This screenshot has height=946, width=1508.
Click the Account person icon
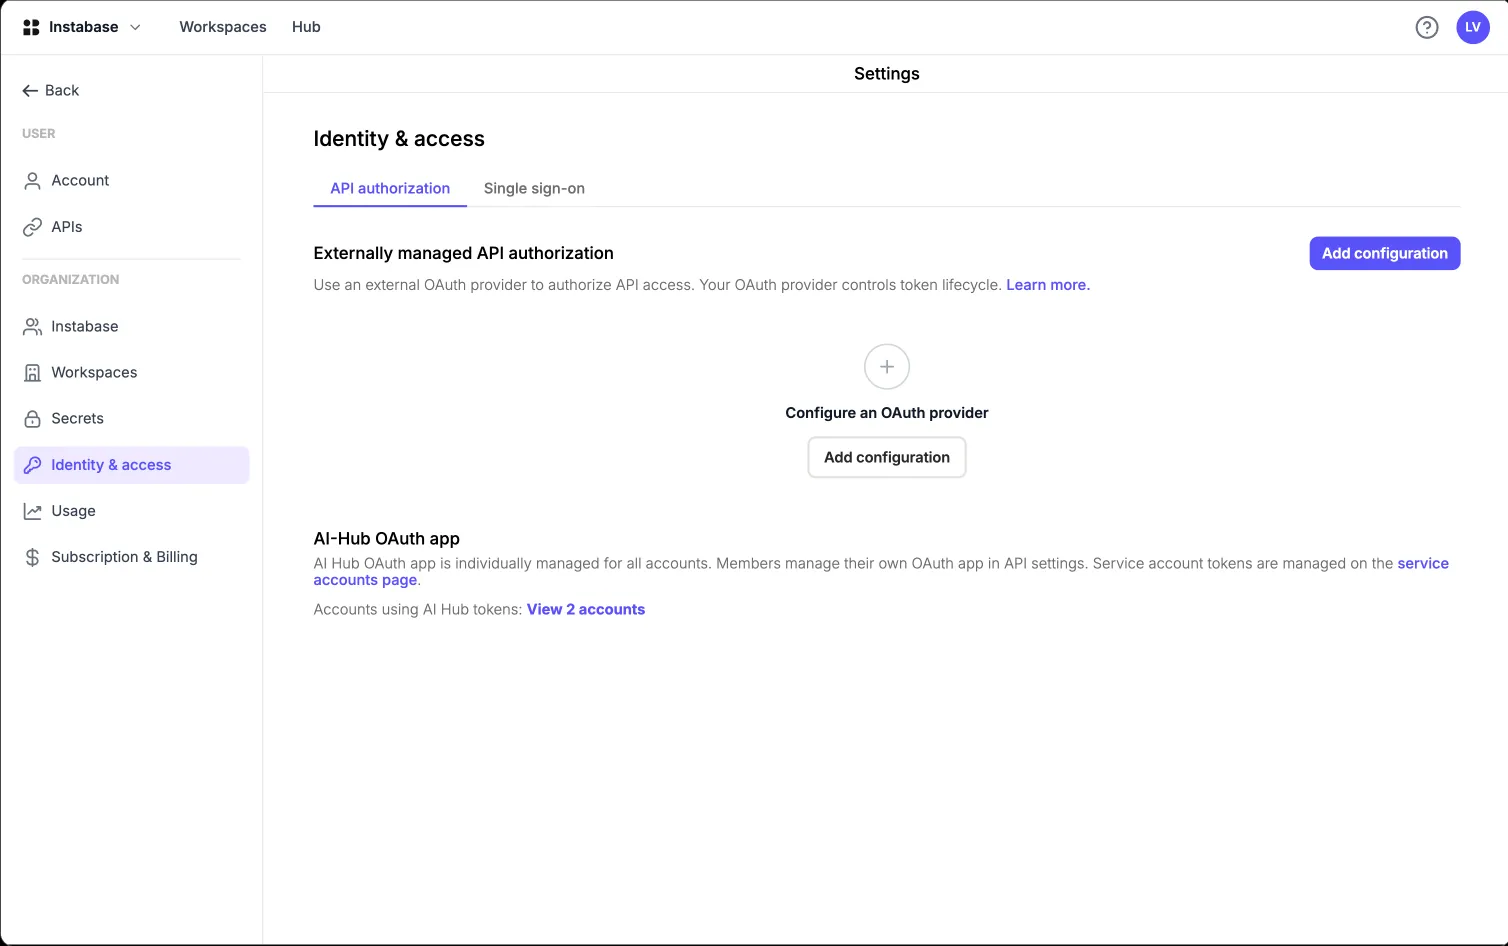32,181
